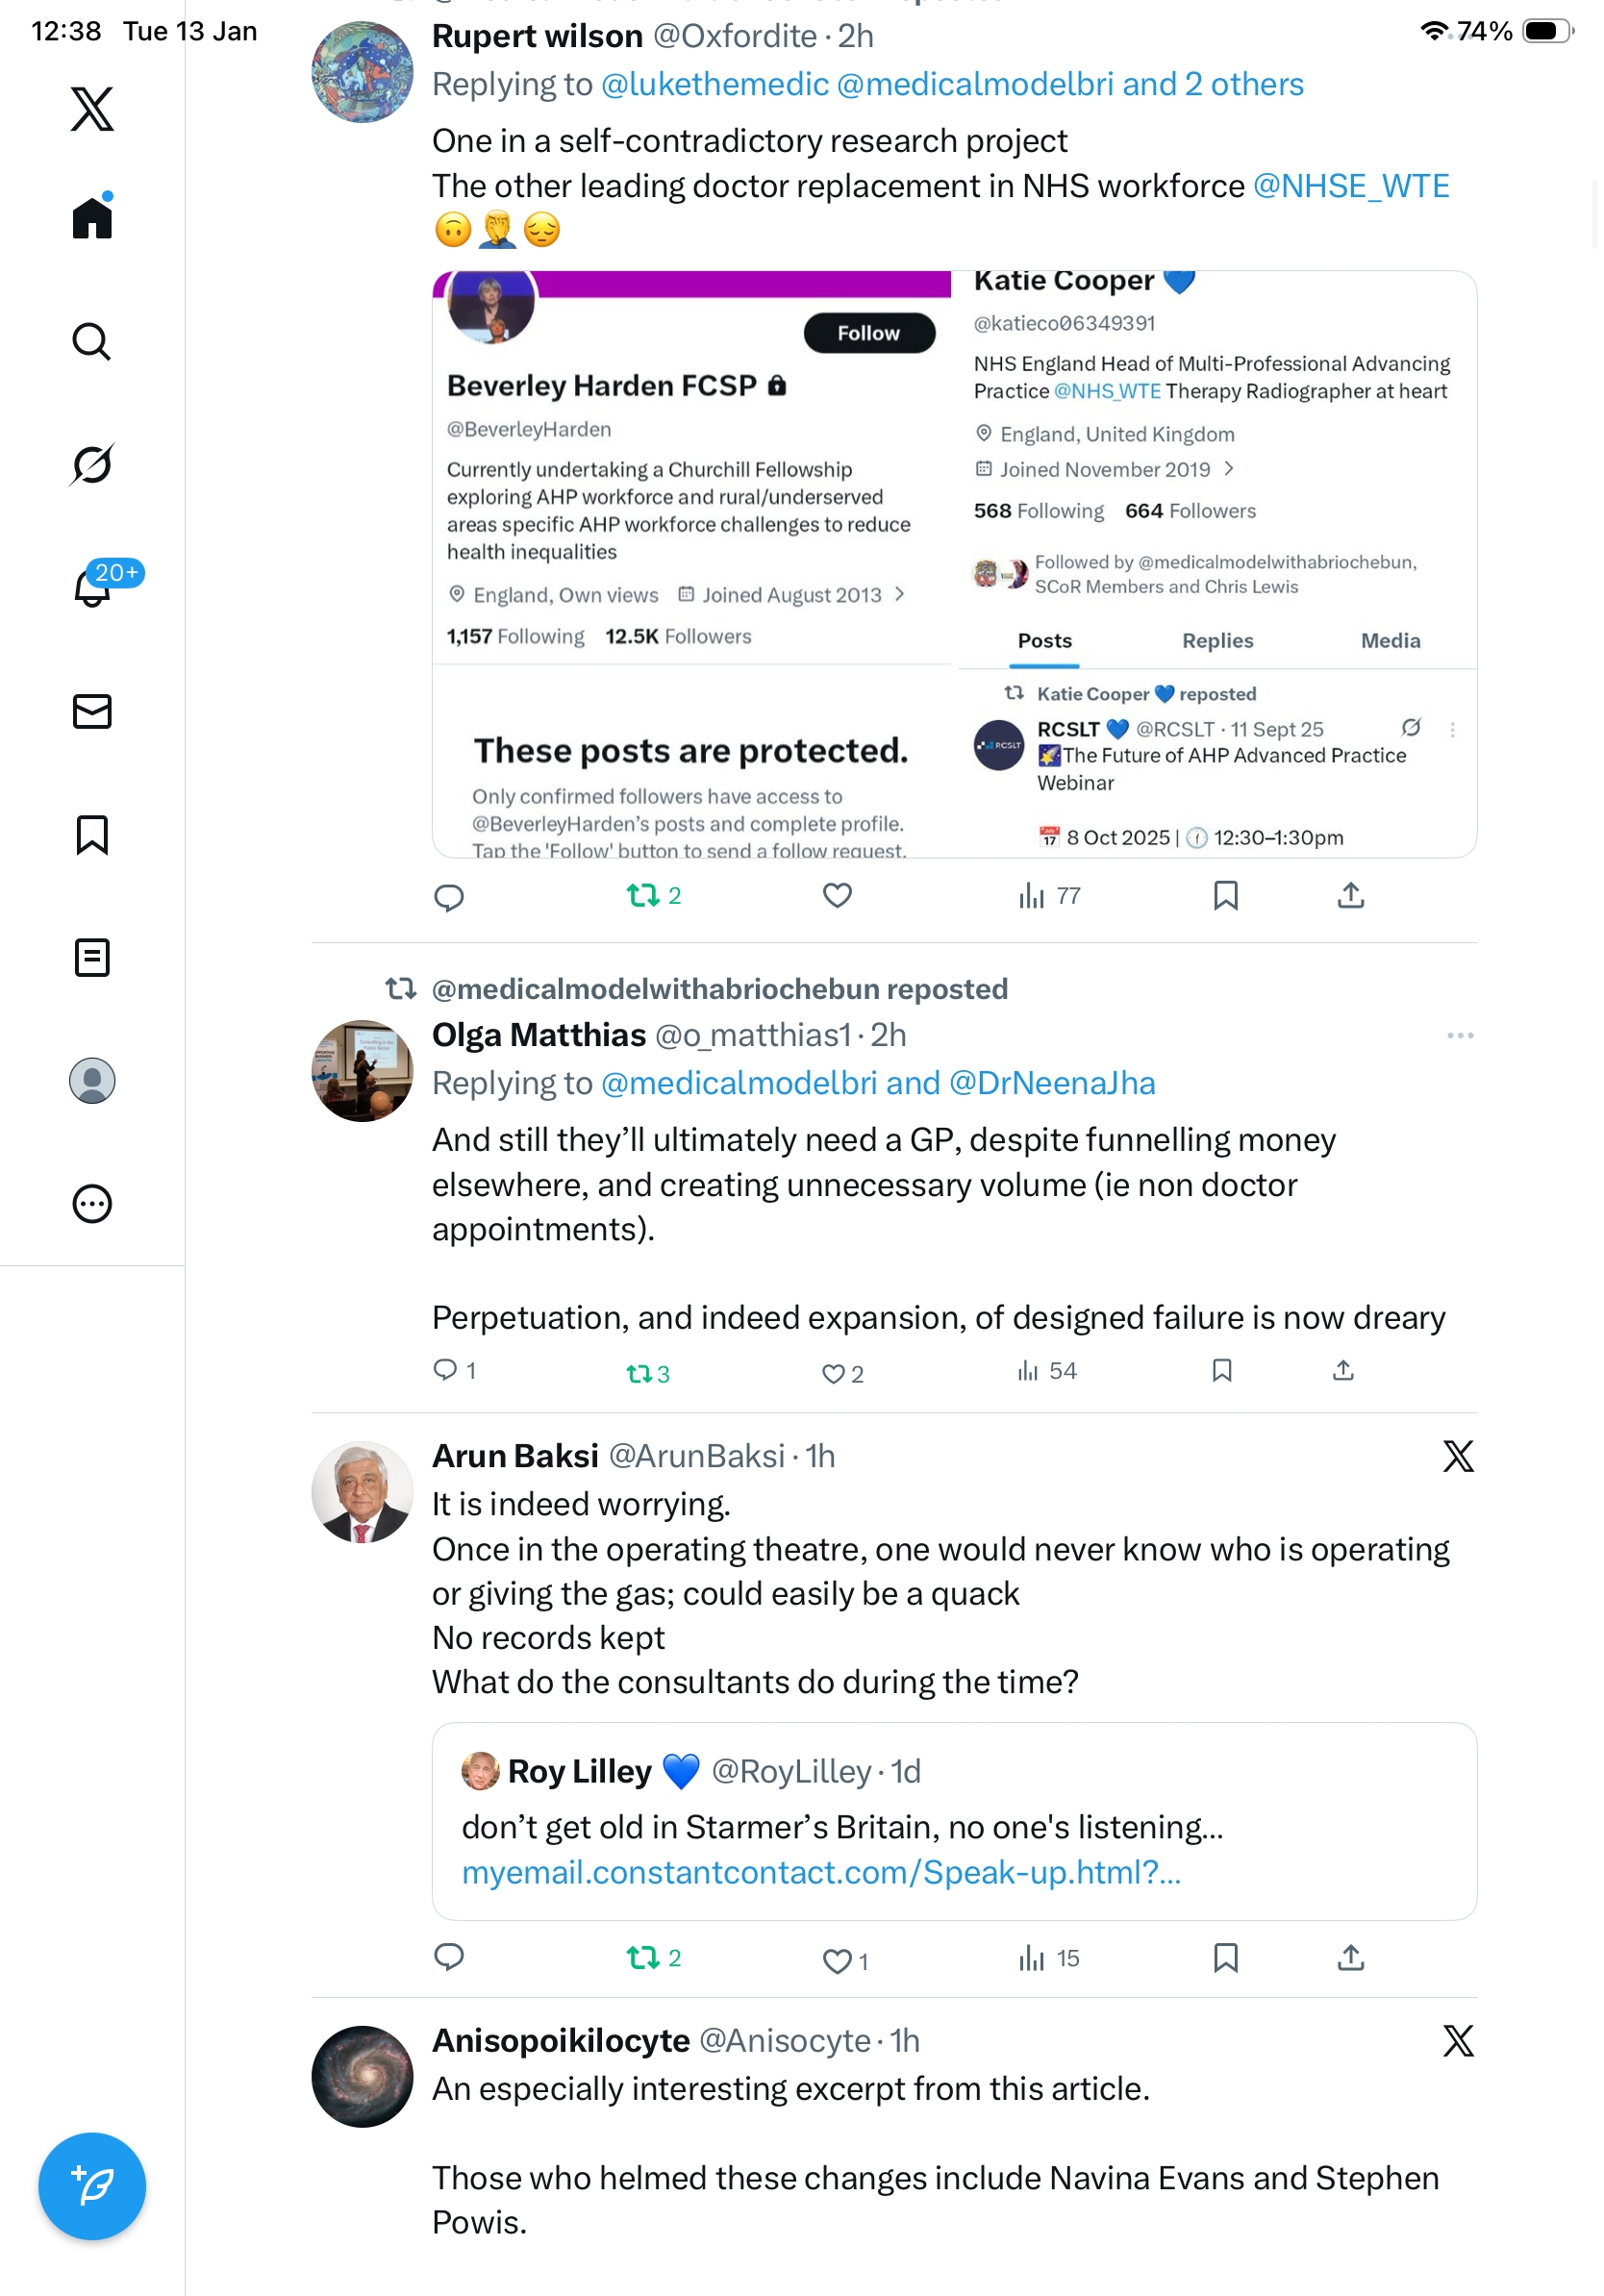Toggle repost on Arun Baksi's post
Viewport: 1604px width, 2296px height.
642,1957
